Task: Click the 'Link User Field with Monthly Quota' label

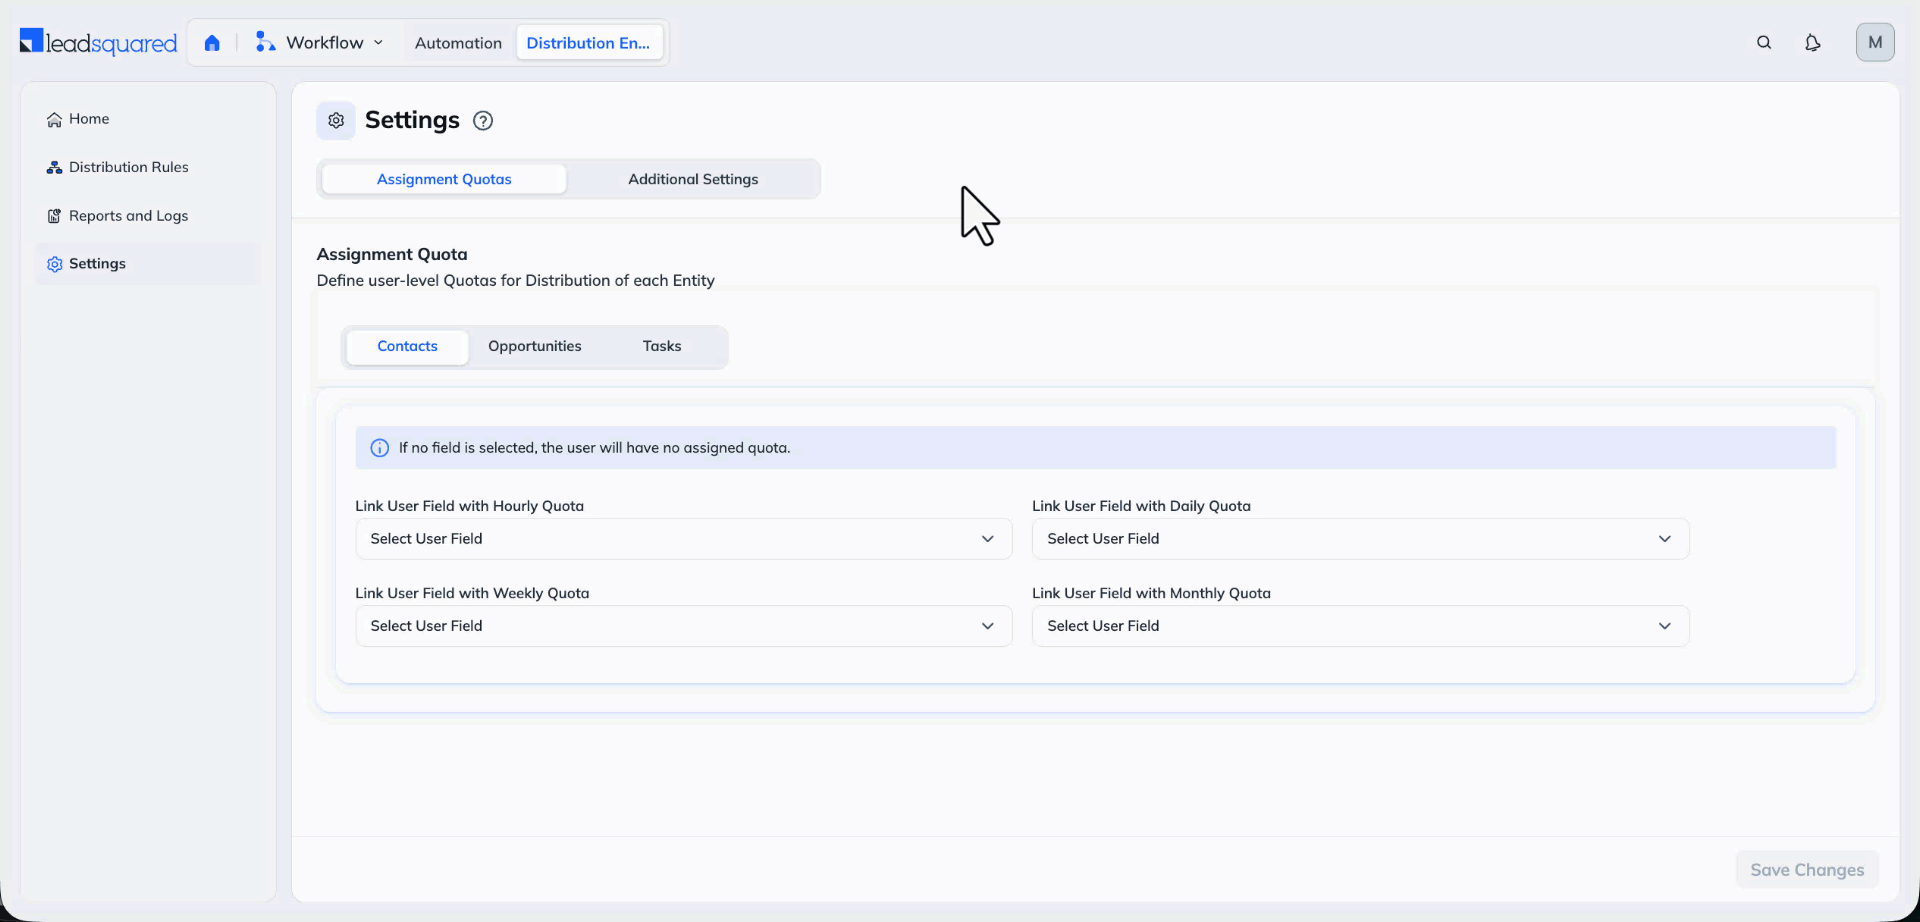Action: pyautogui.click(x=1151, y=593)
